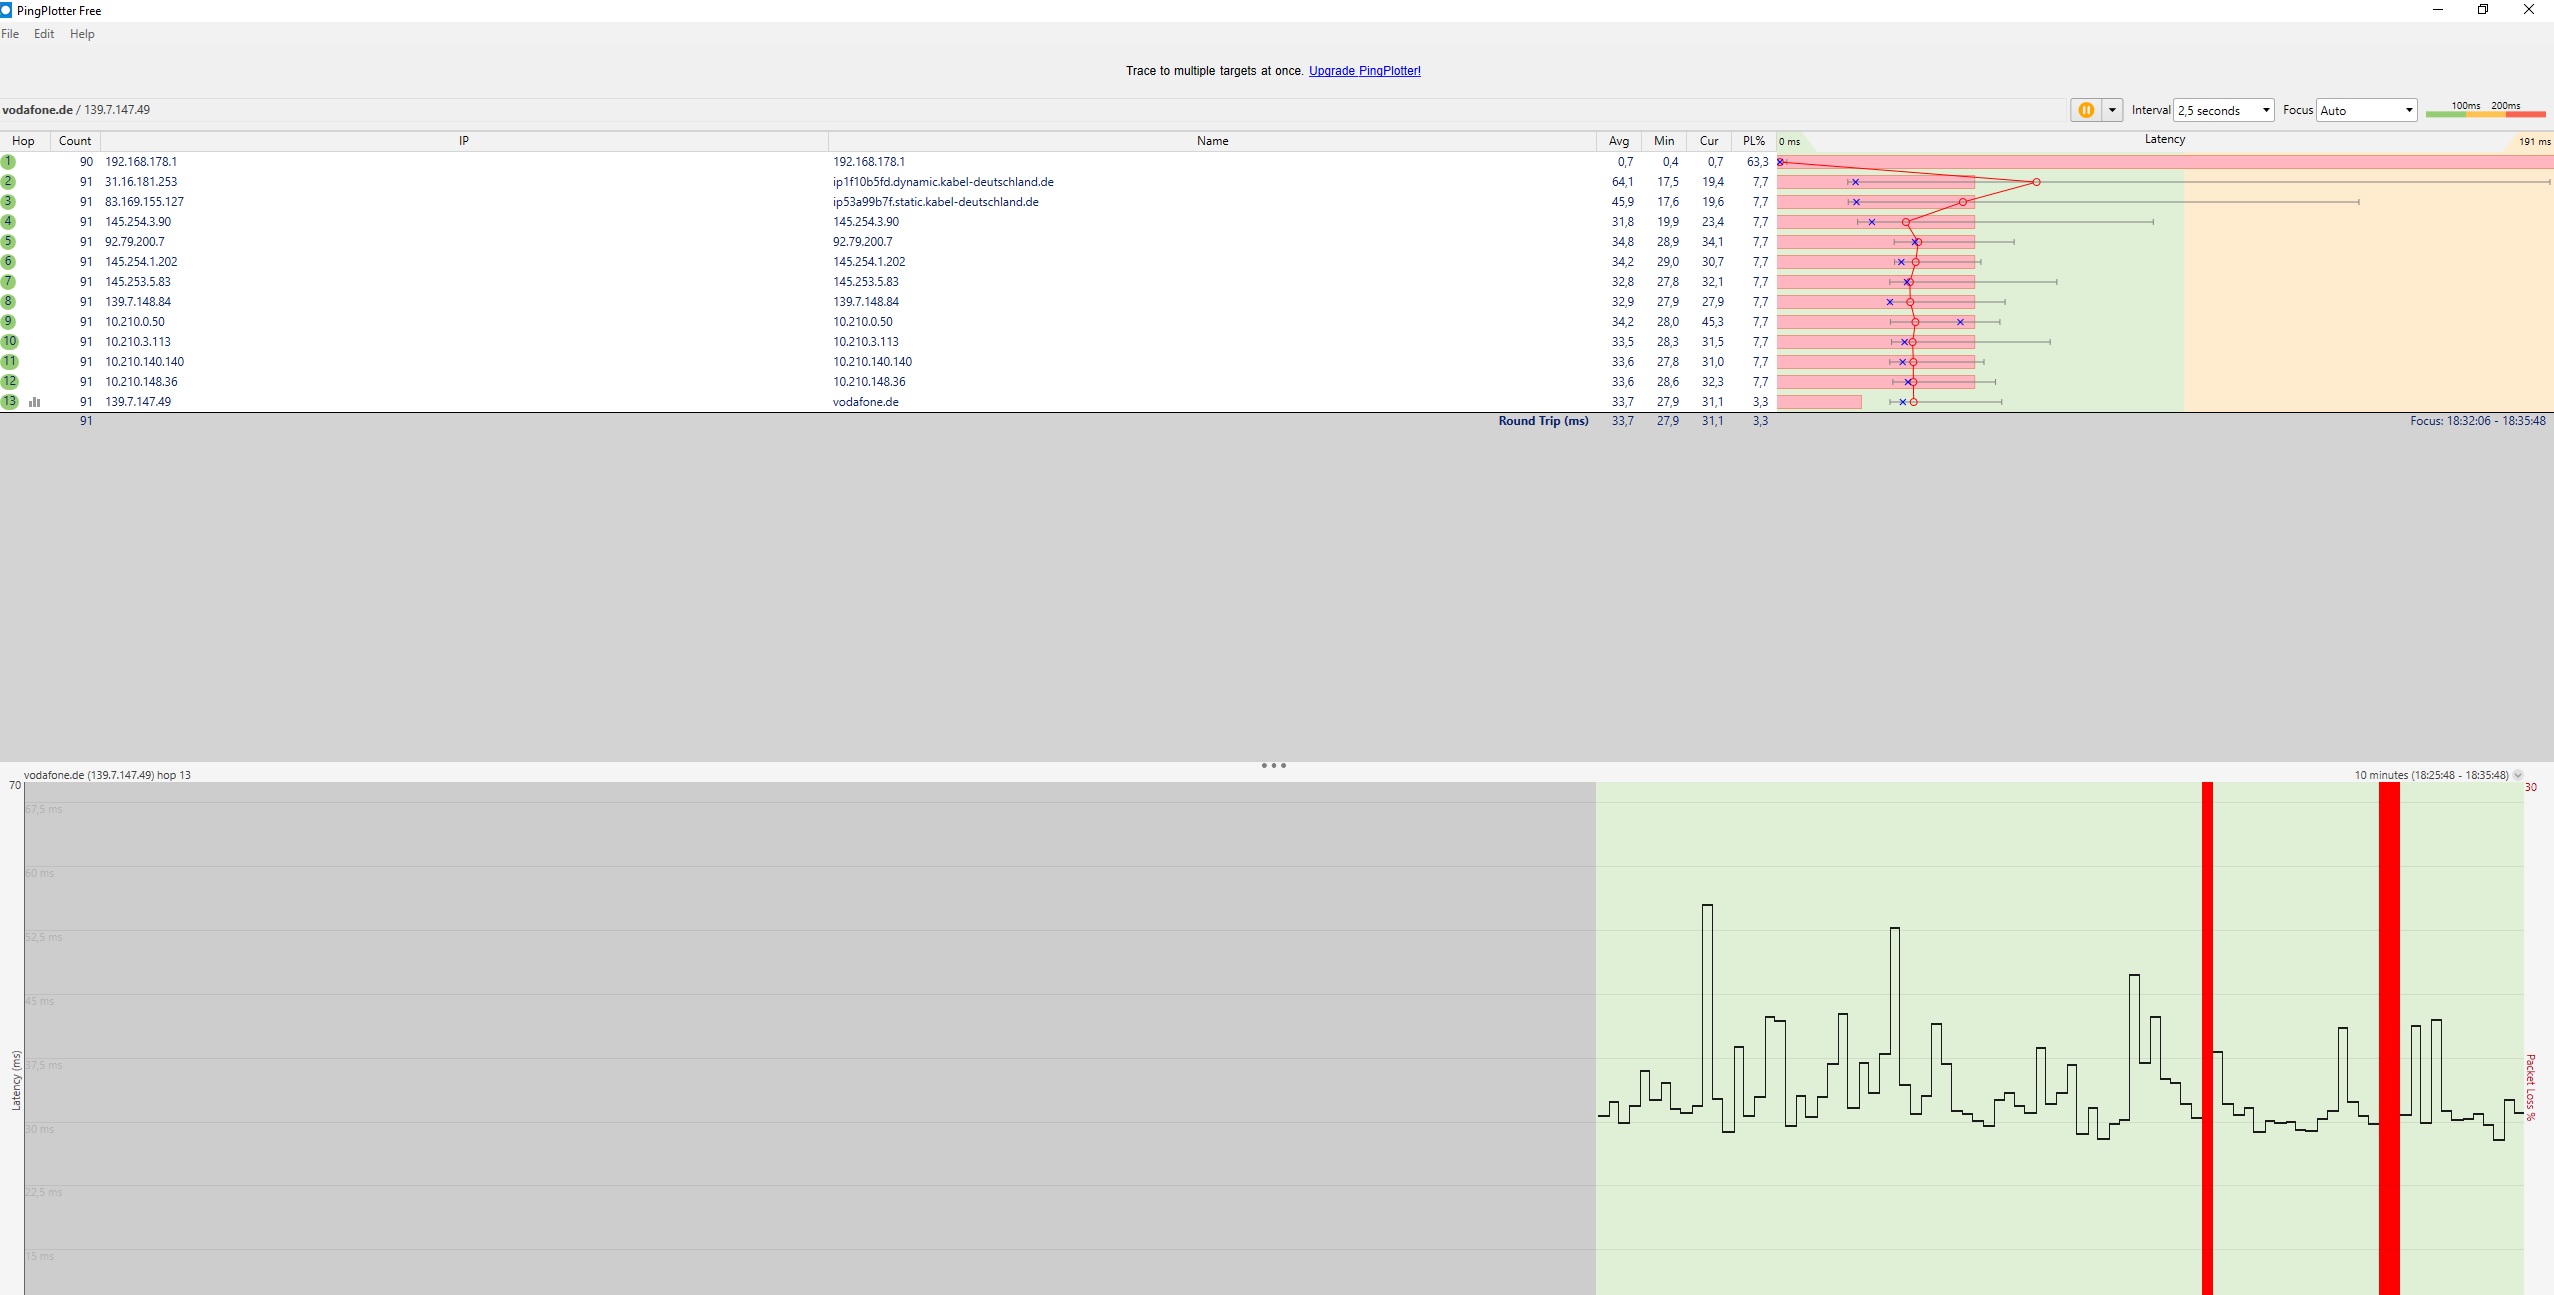Click the hop 13 timeline graph icon
2554x1295 pixels.
[35, 402]
